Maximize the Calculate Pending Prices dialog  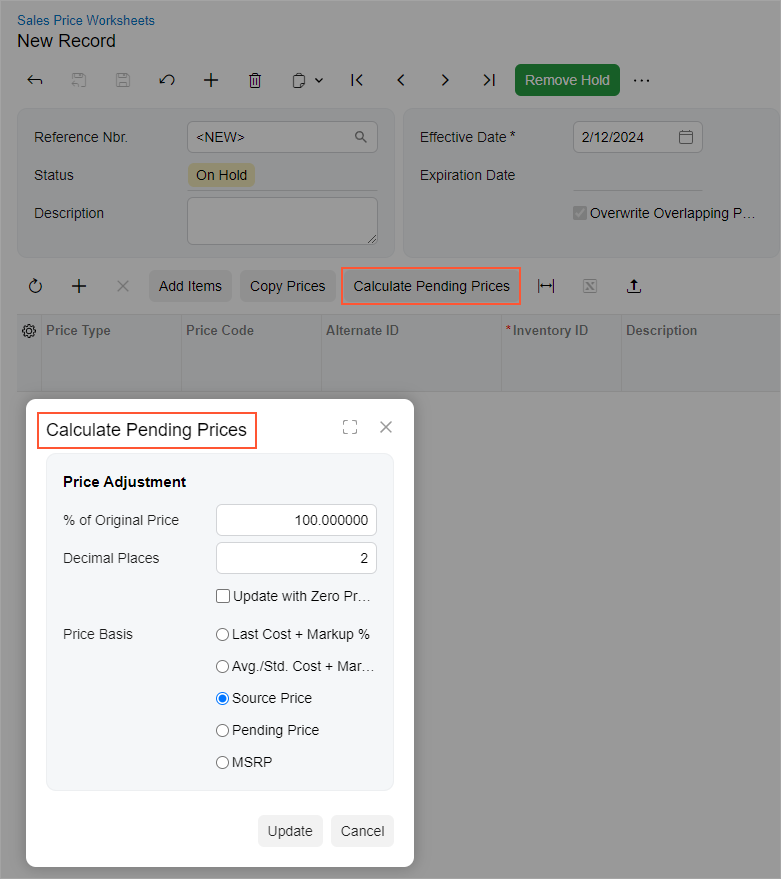click(x=349, y=427)
